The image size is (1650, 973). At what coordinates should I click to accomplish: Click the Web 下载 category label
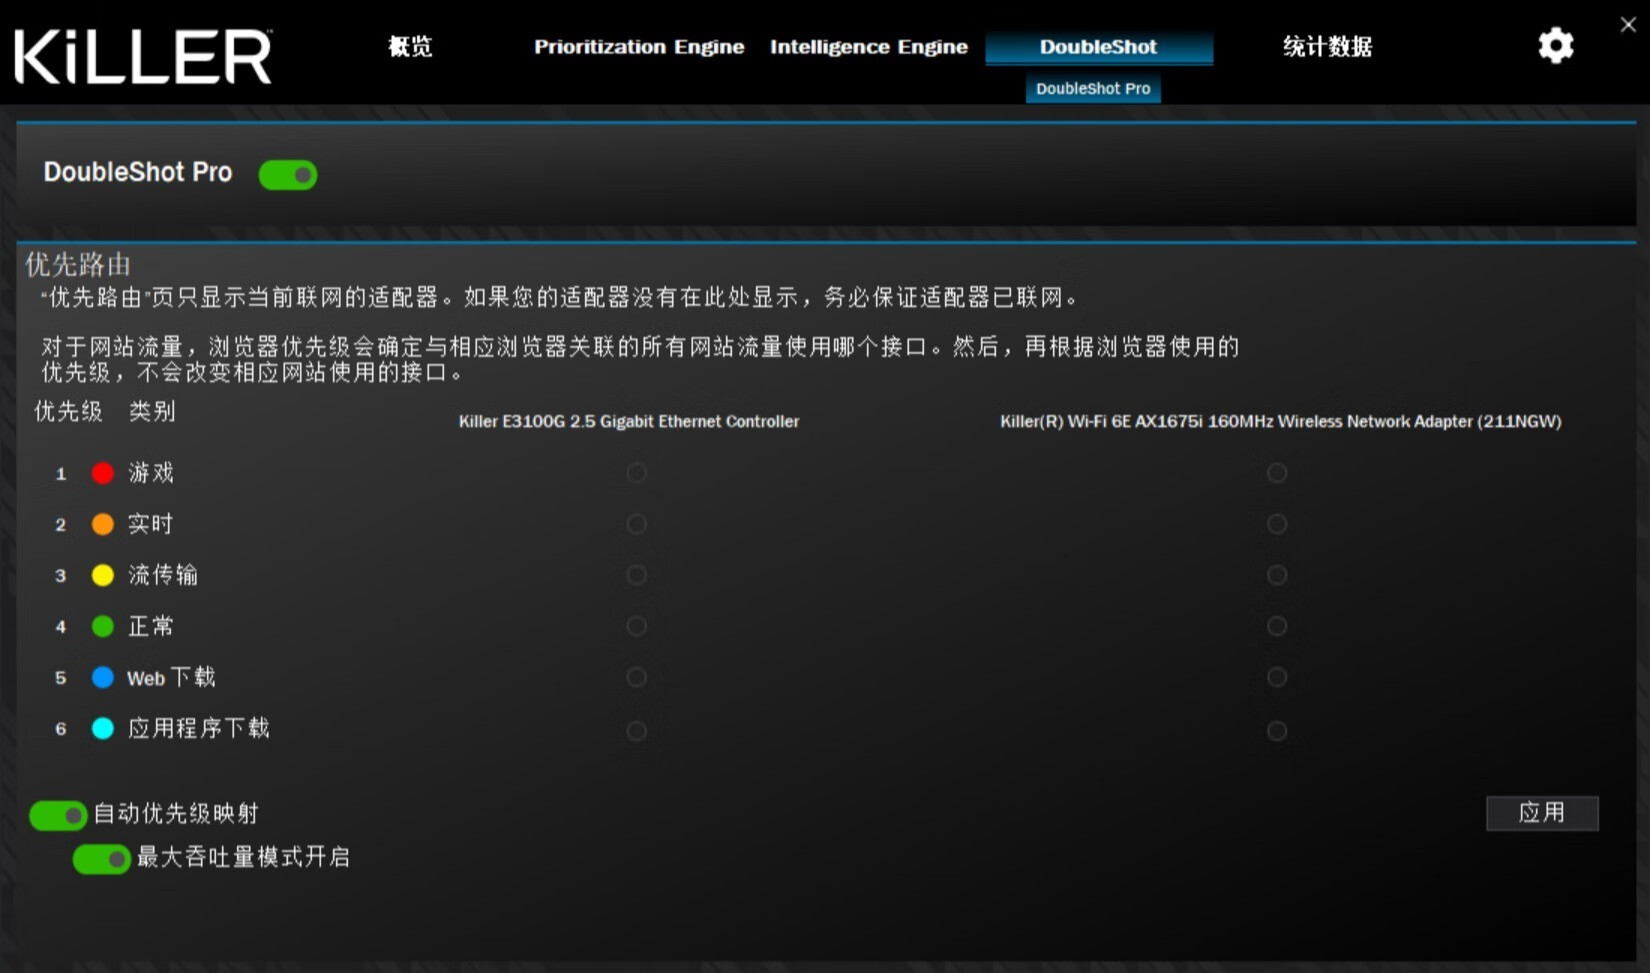[x=171, y=677]
